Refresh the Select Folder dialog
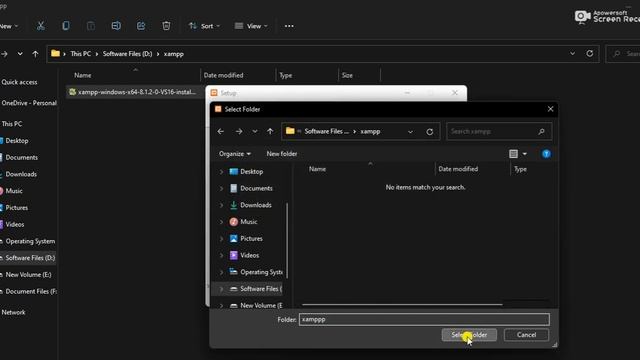Image resolution: width=640 pixels, height=360 pixels. 429,132
